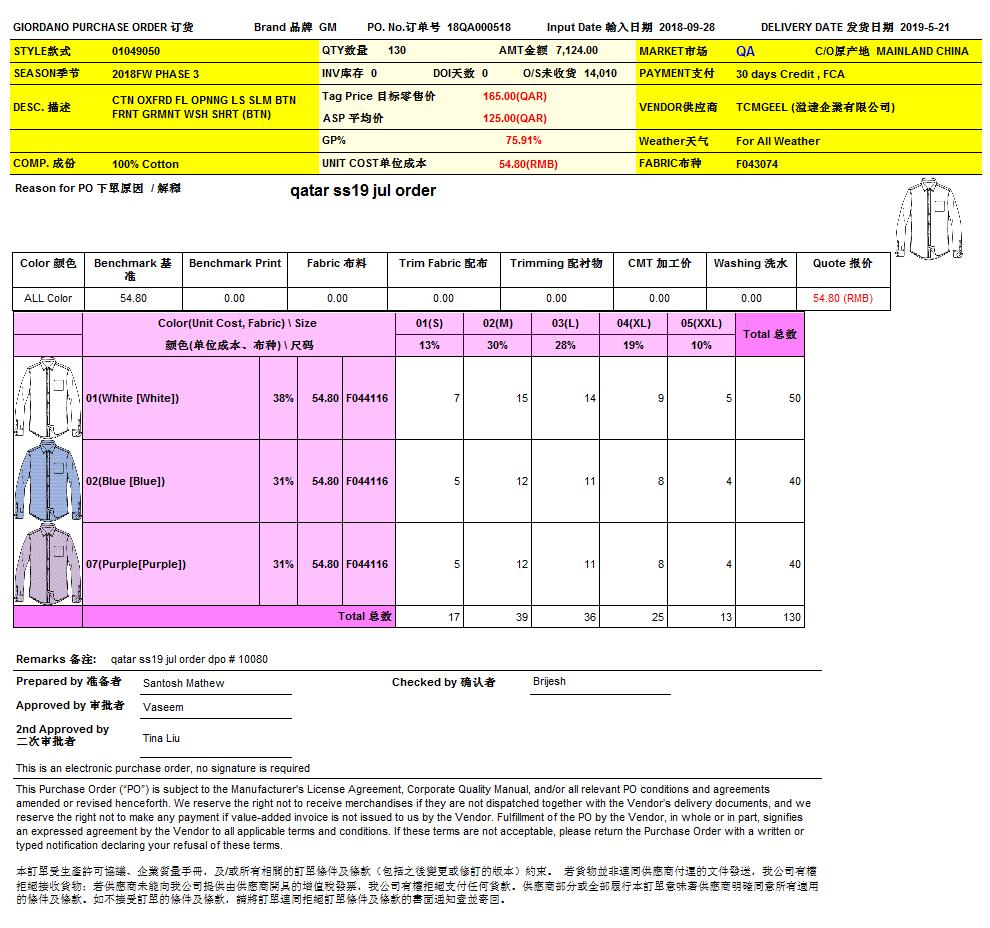The height and width of the screenshot is (928, 990).
Task: Select fabric code F044116 in Blue row
Action: (366, 481)
